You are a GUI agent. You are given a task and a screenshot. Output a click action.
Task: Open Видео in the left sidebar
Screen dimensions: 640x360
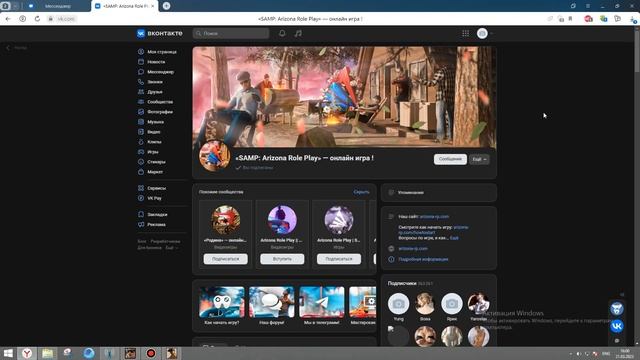153,132
